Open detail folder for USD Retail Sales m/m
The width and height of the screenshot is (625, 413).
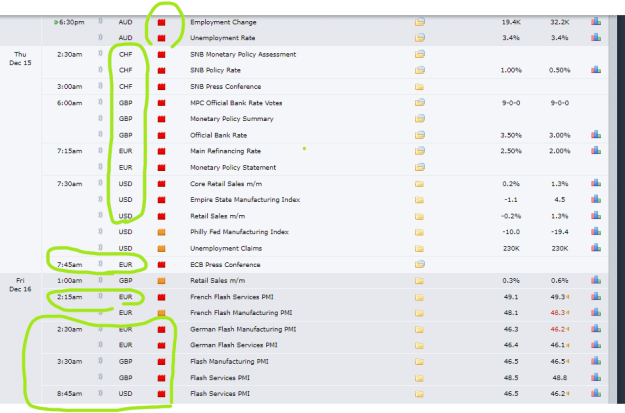click(419, 216)
